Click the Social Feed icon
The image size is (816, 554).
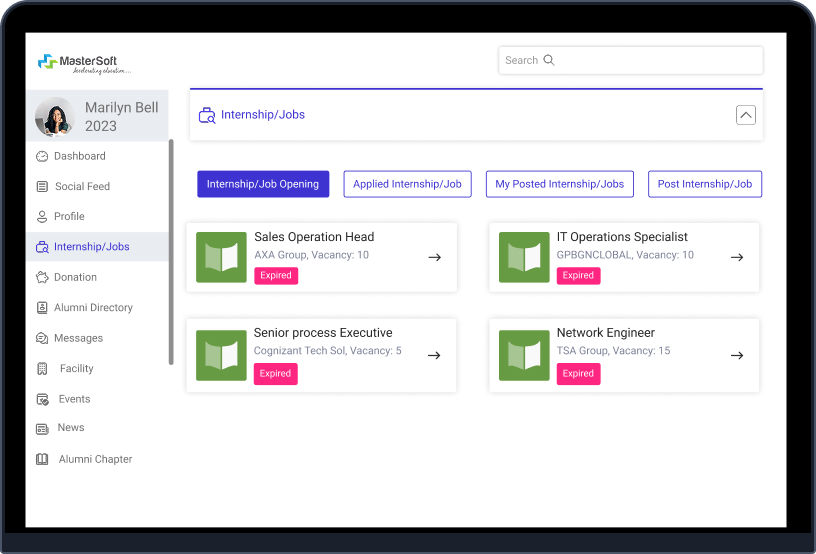42,186
